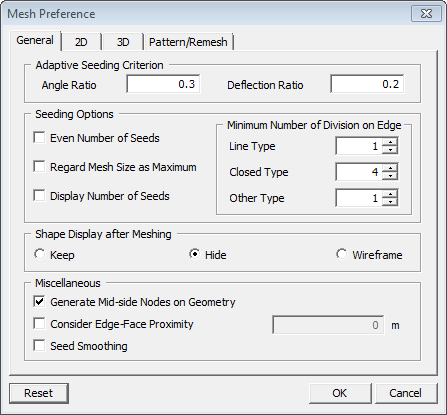Increase Line Type division count

tap(390, 142)
